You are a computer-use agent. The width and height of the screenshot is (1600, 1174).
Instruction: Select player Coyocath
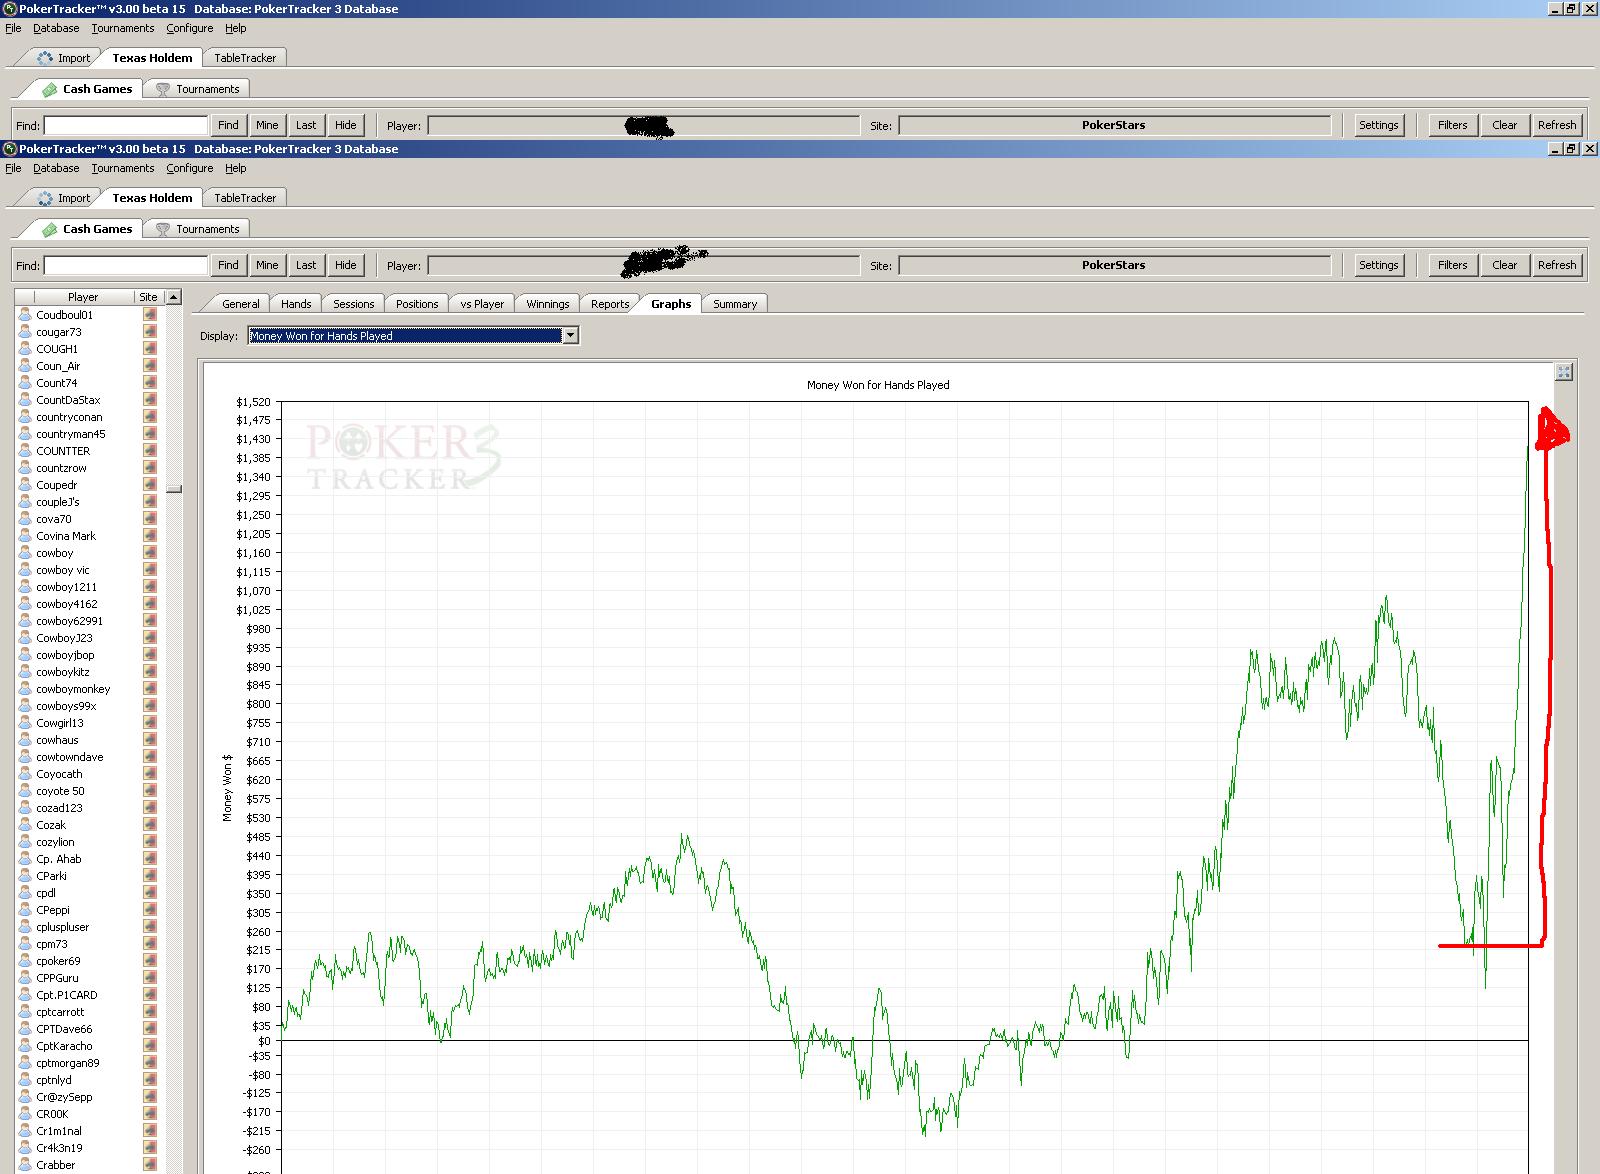pos(59,774)
